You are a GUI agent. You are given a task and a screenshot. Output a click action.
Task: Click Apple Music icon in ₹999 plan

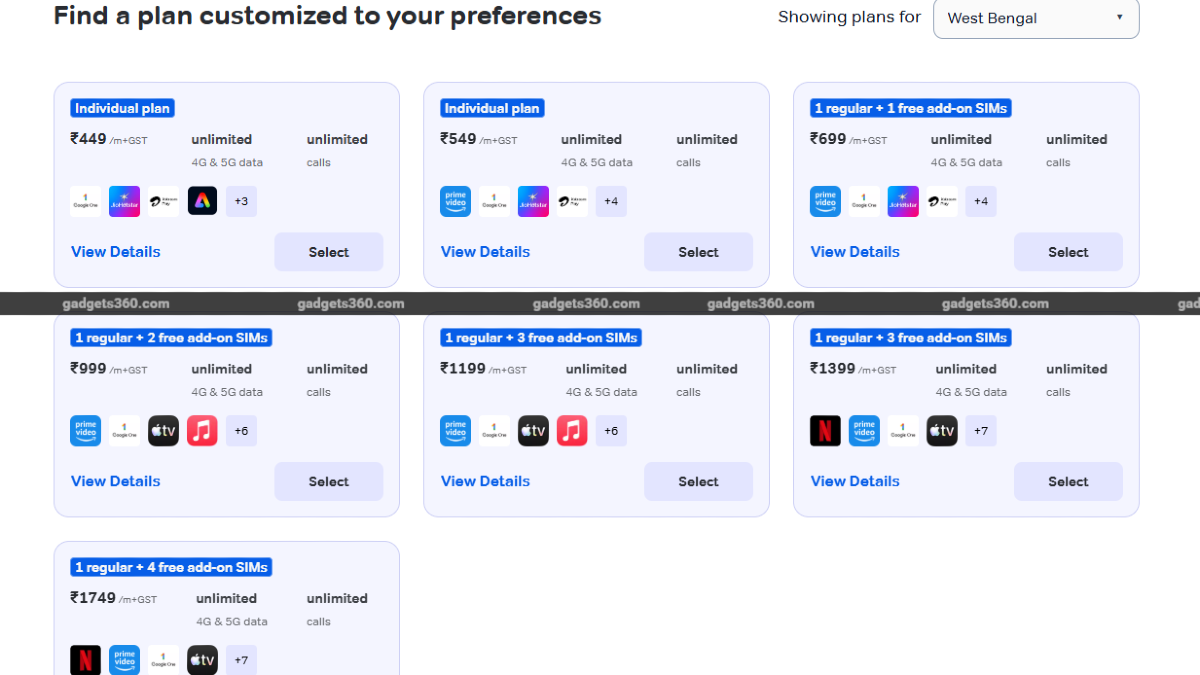[202, 431]
